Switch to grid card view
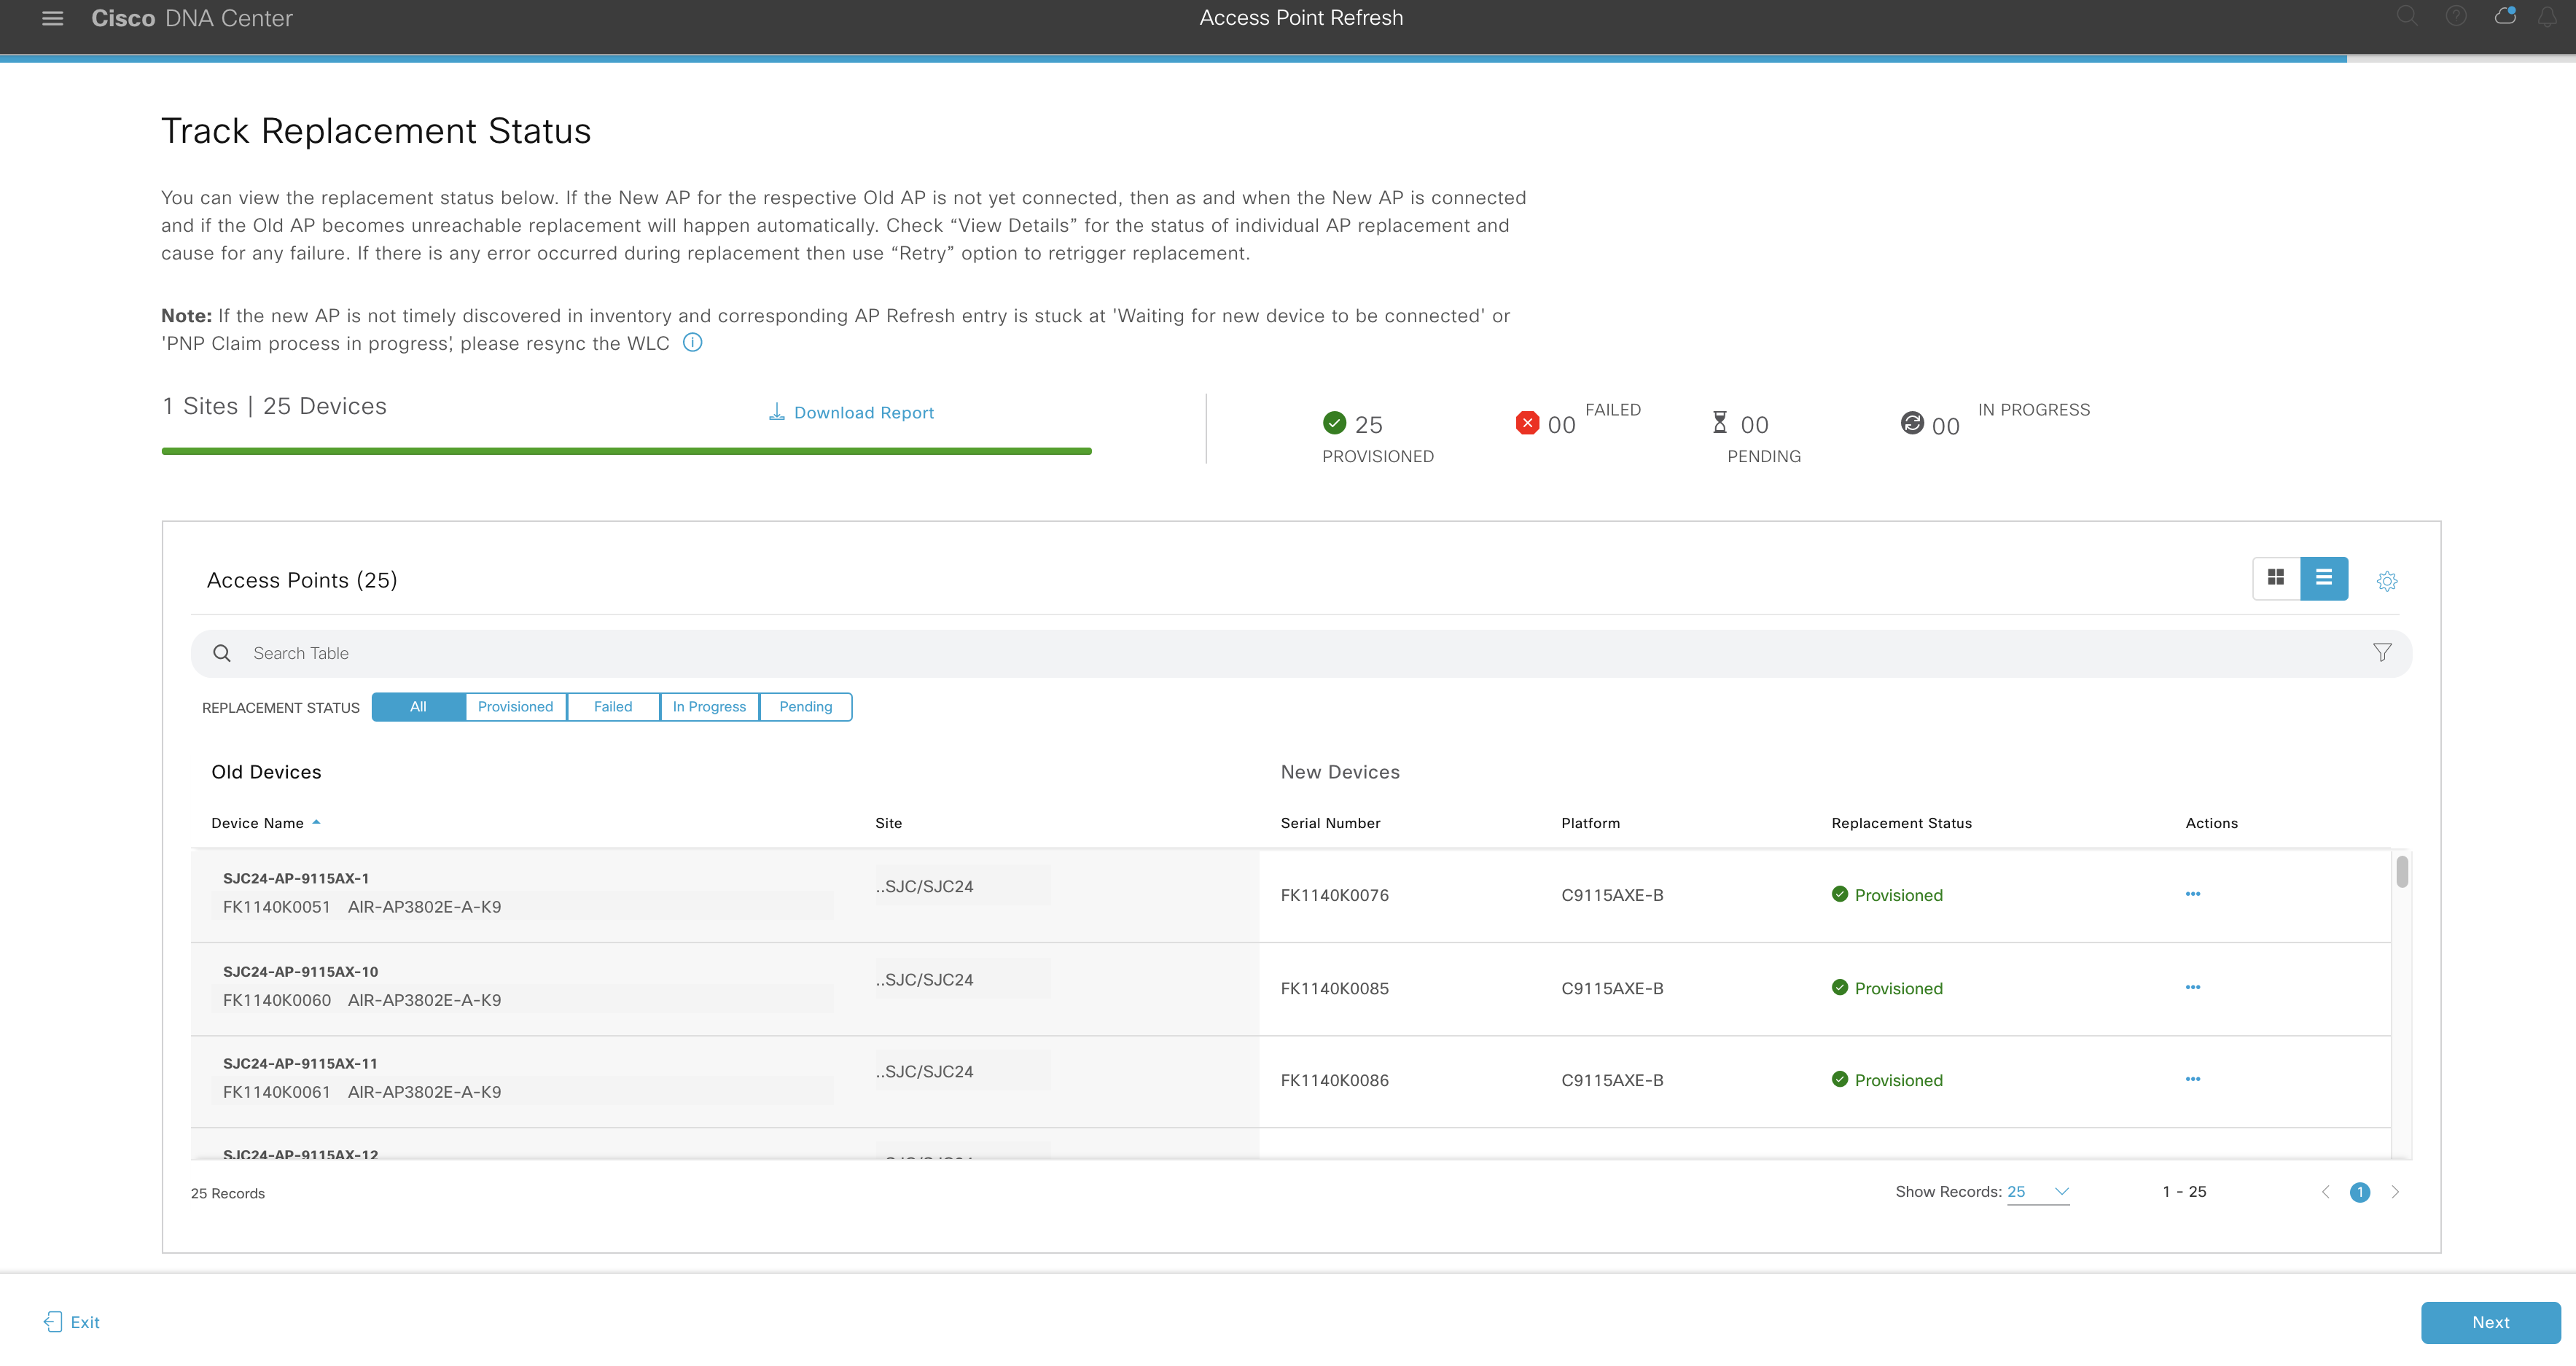This screenshot has height=1366, width=2576. coord(2275,578)
